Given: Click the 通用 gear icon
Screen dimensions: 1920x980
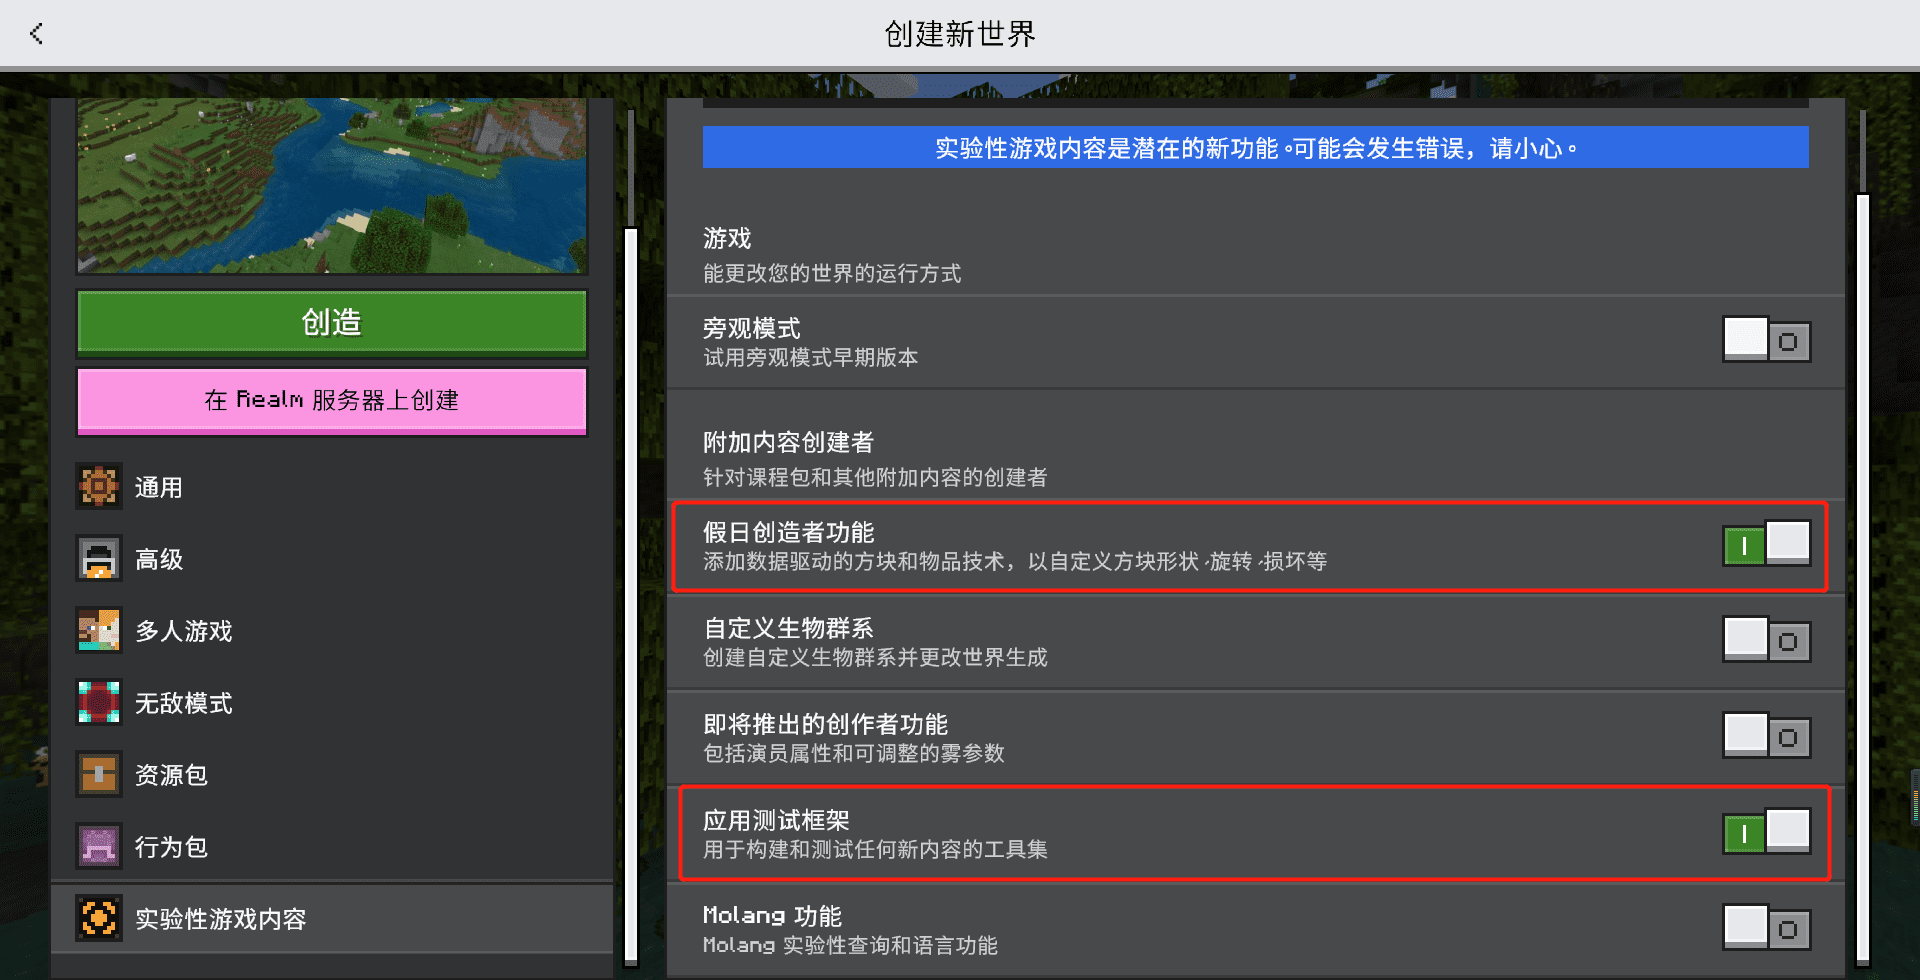Looking at the screenshot, I should point(99,487).
